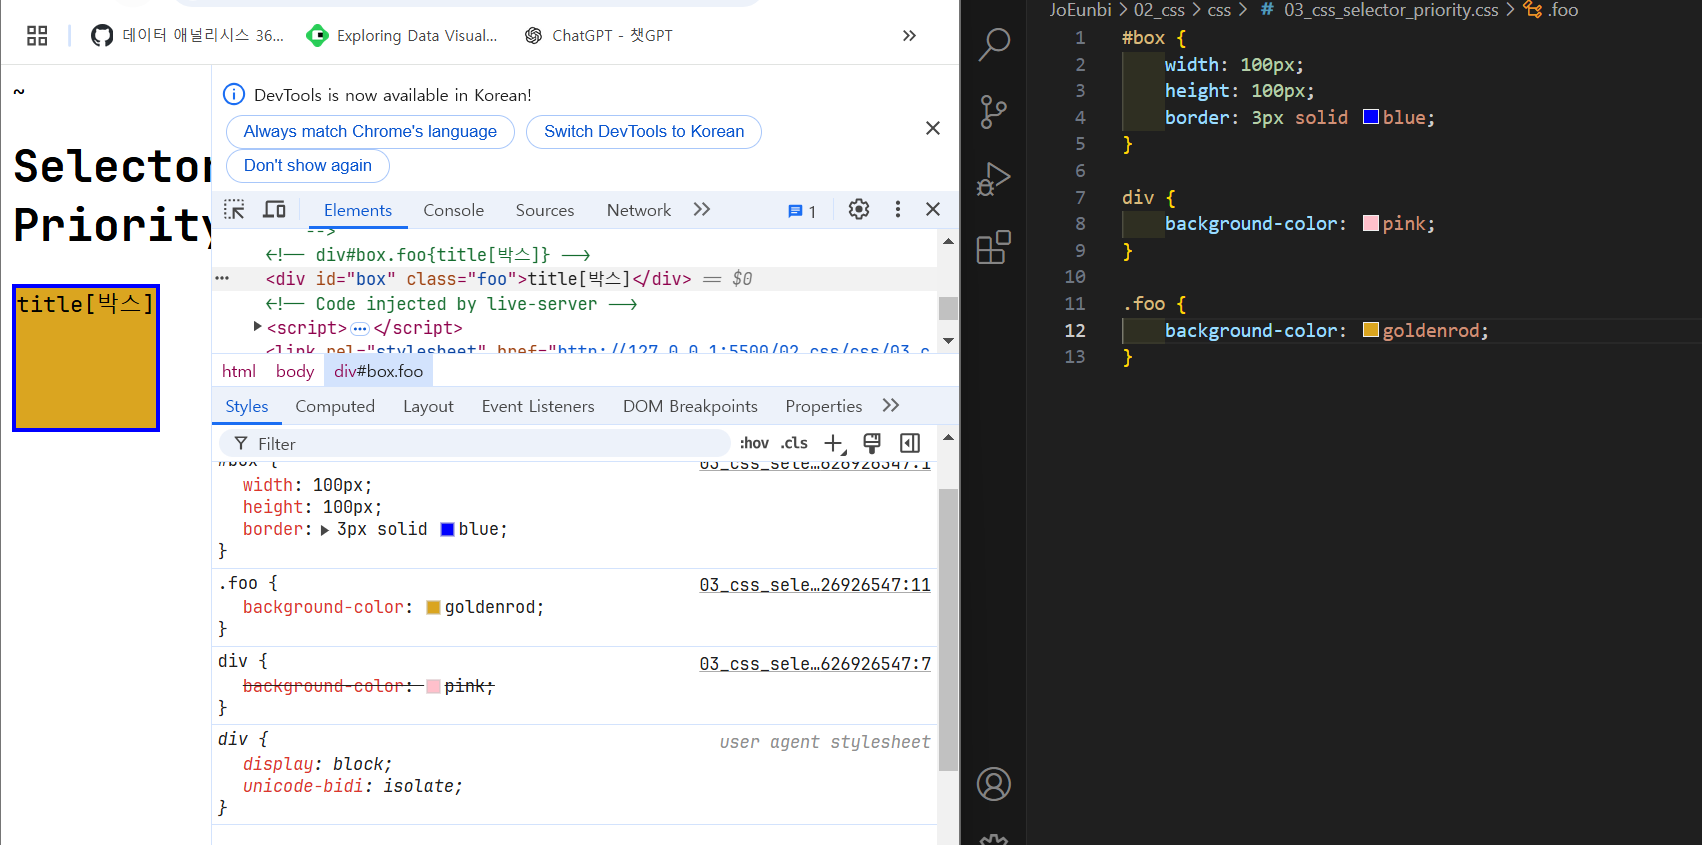Focus the styles Filter field

click(475, 444)
